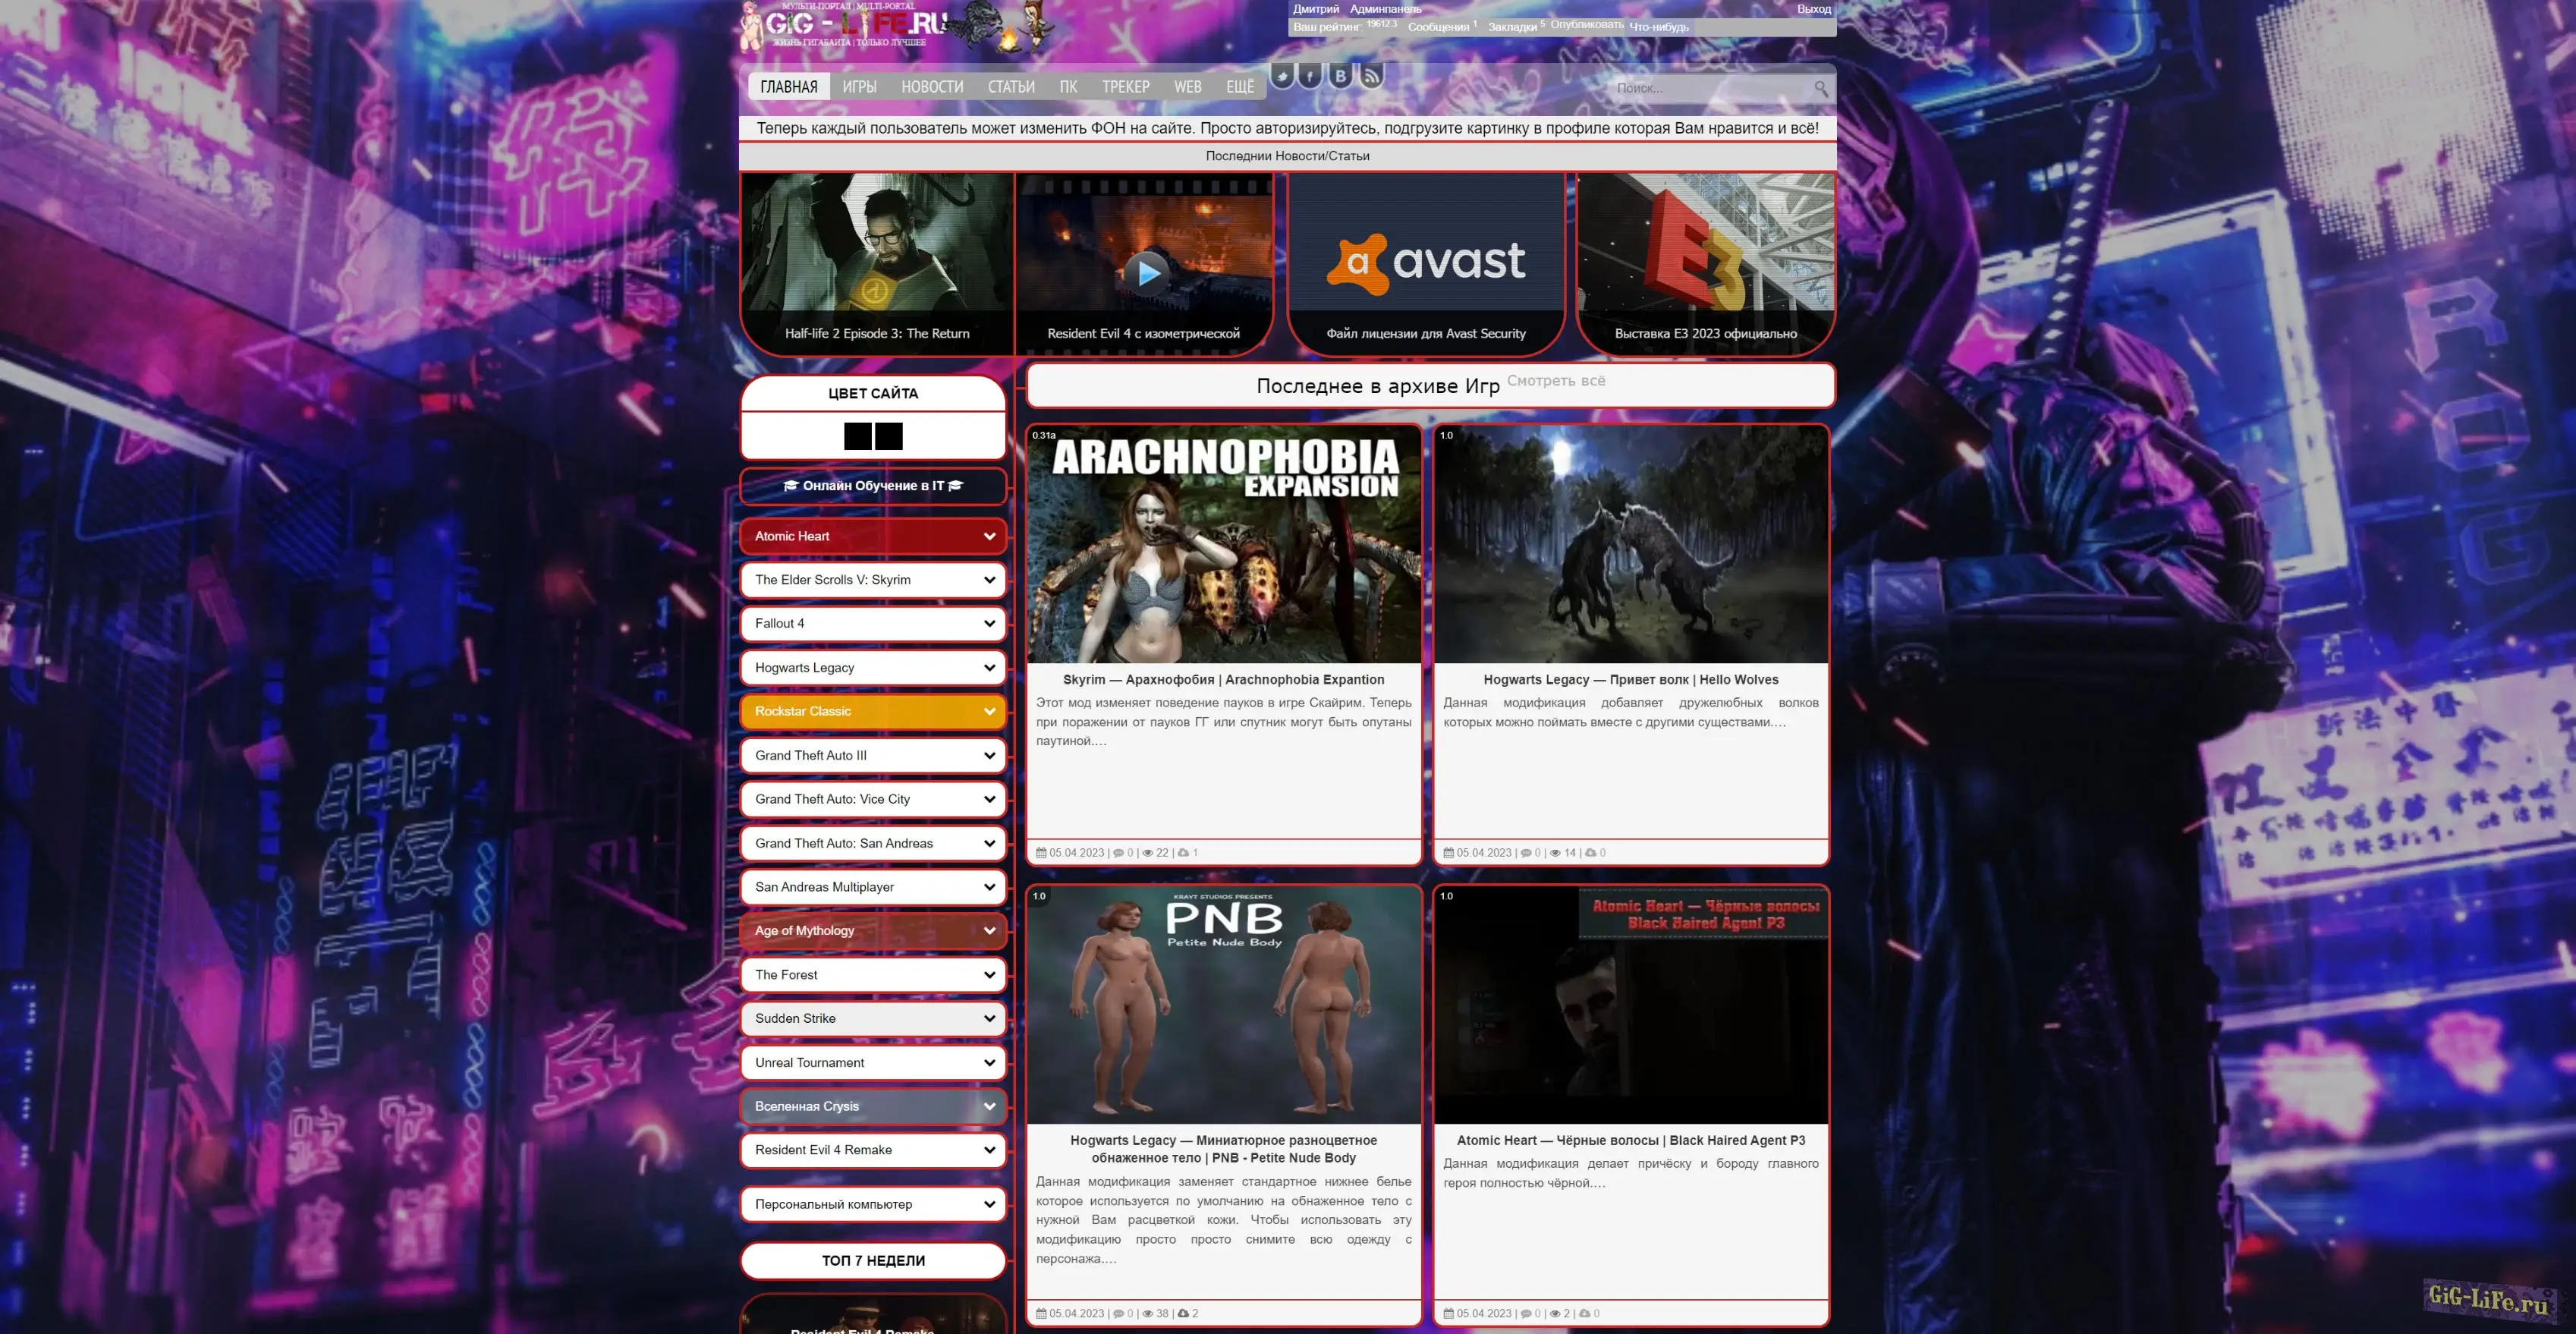This screenshot has height=1334, width=2576.
Task: Open the Facebook social icon
Action: [1310, 76]
